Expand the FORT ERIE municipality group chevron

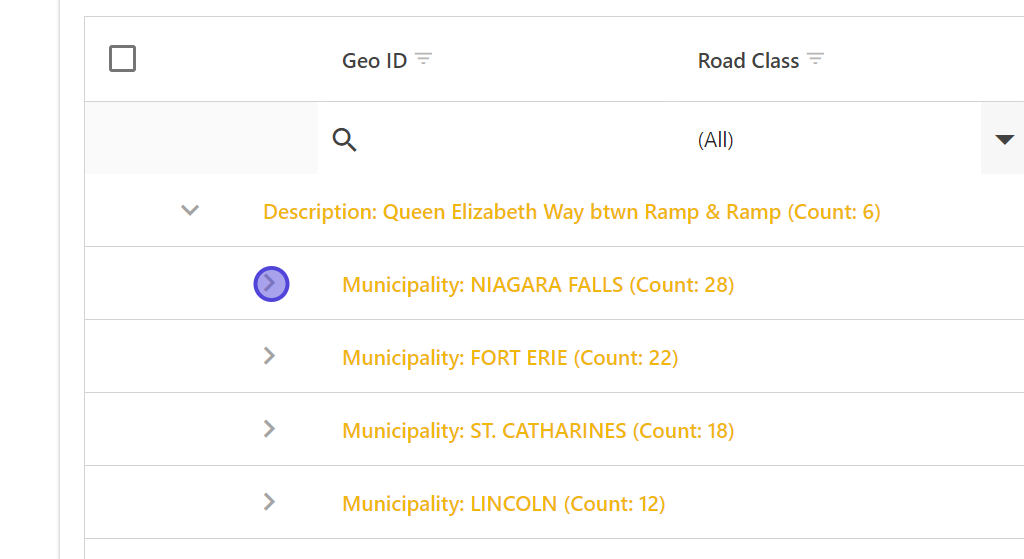269,356
